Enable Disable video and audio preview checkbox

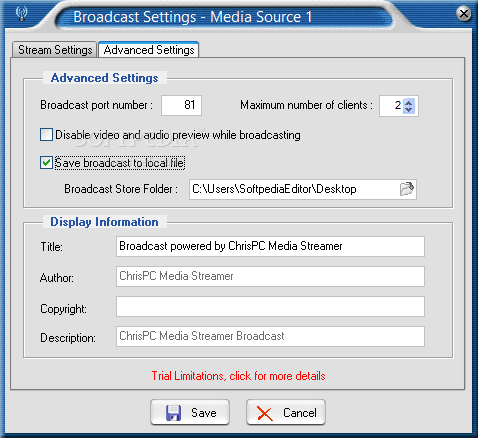coord(46,135)
